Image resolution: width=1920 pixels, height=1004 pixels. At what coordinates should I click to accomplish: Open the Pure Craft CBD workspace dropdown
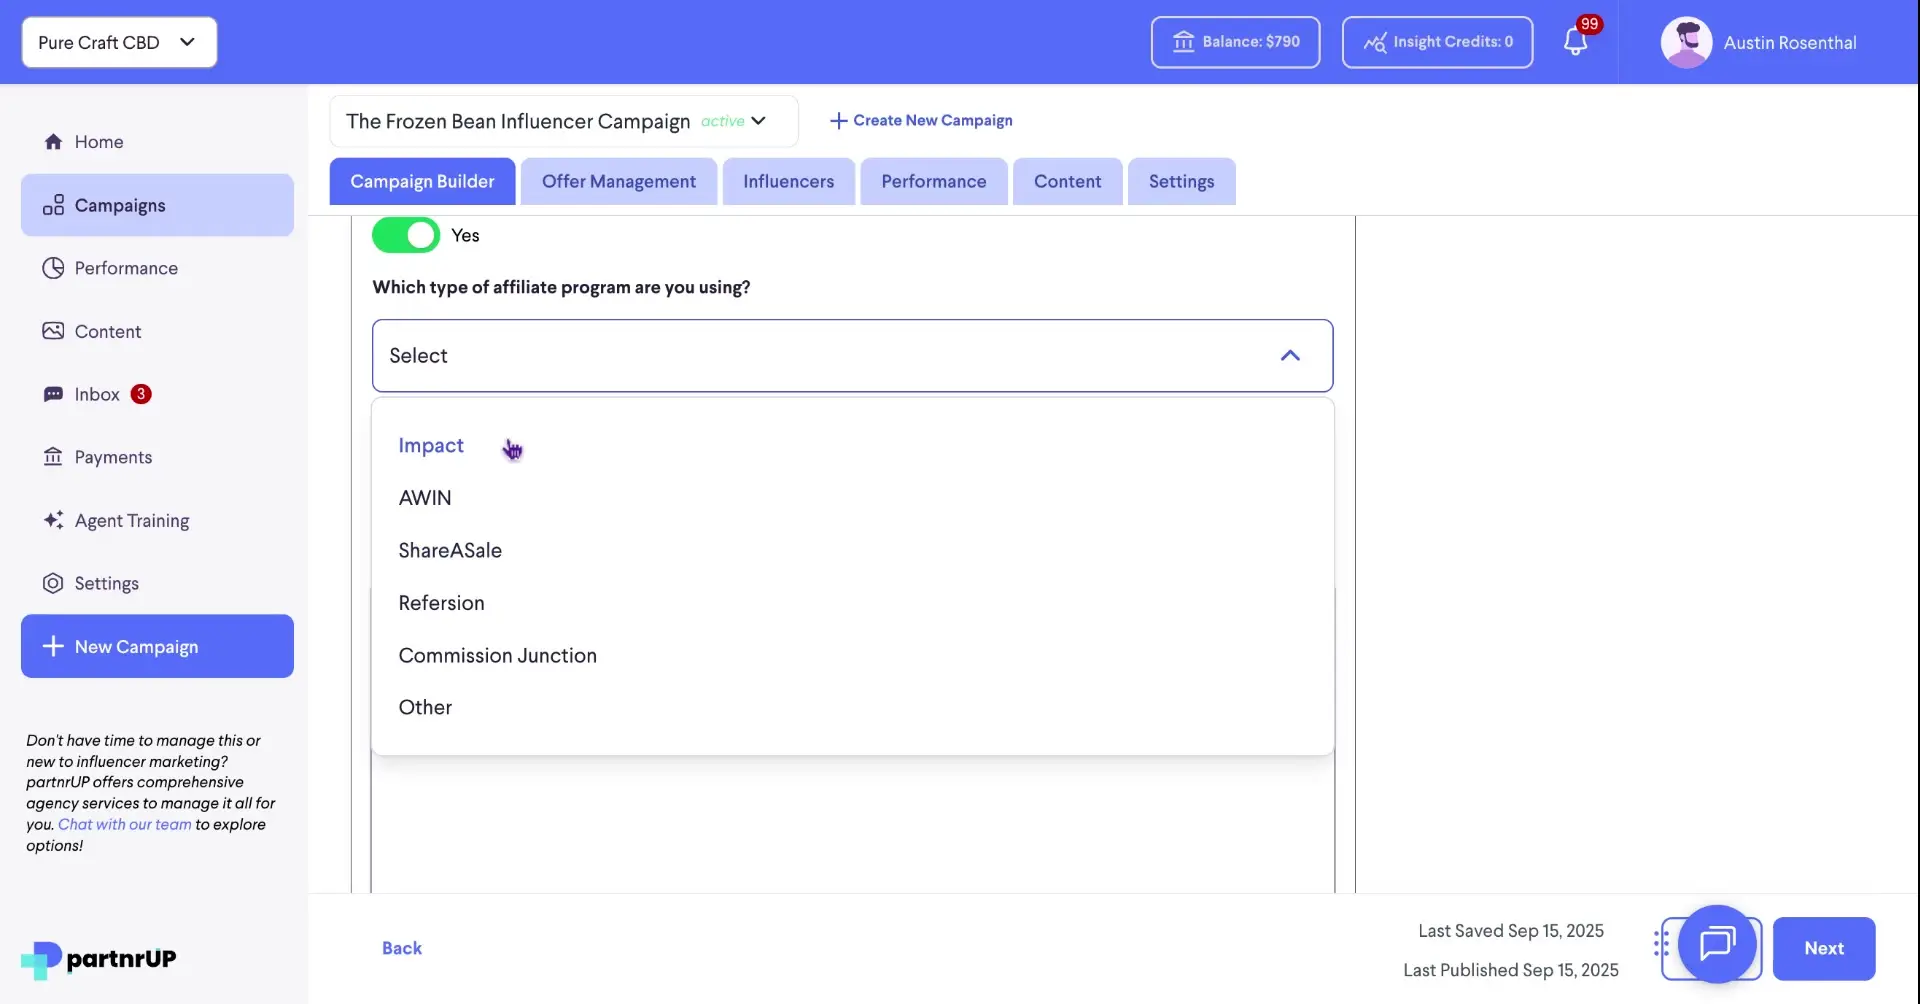tap(118, 42)
